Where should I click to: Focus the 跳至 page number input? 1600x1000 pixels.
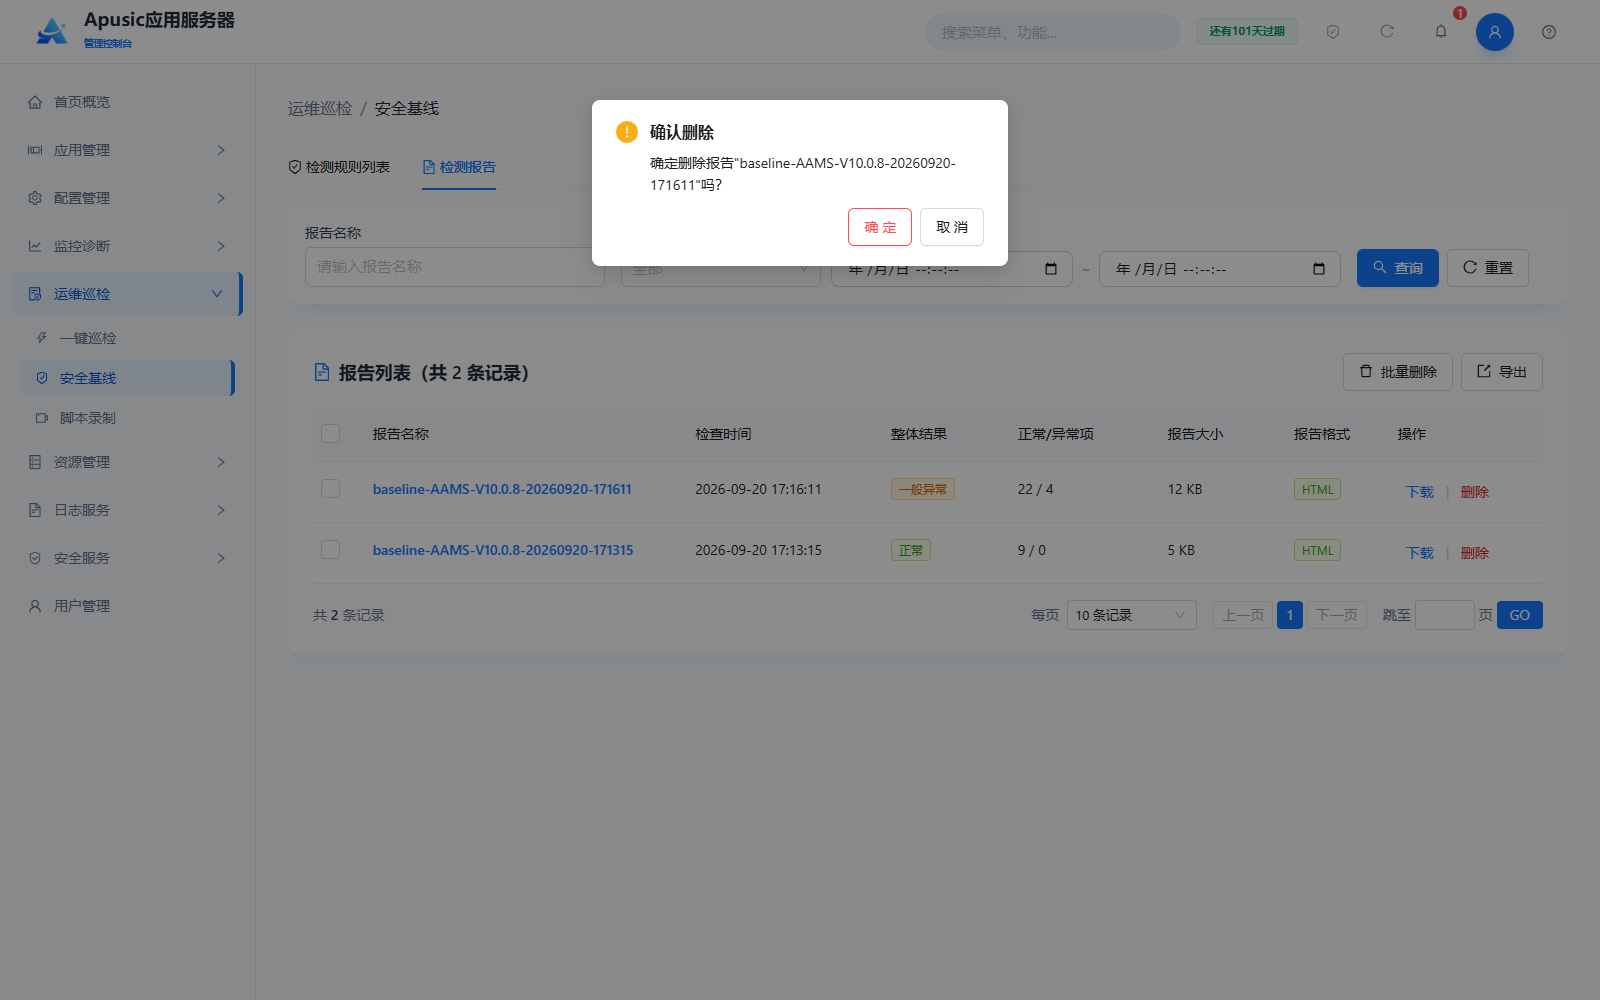tap(1445, 615)
